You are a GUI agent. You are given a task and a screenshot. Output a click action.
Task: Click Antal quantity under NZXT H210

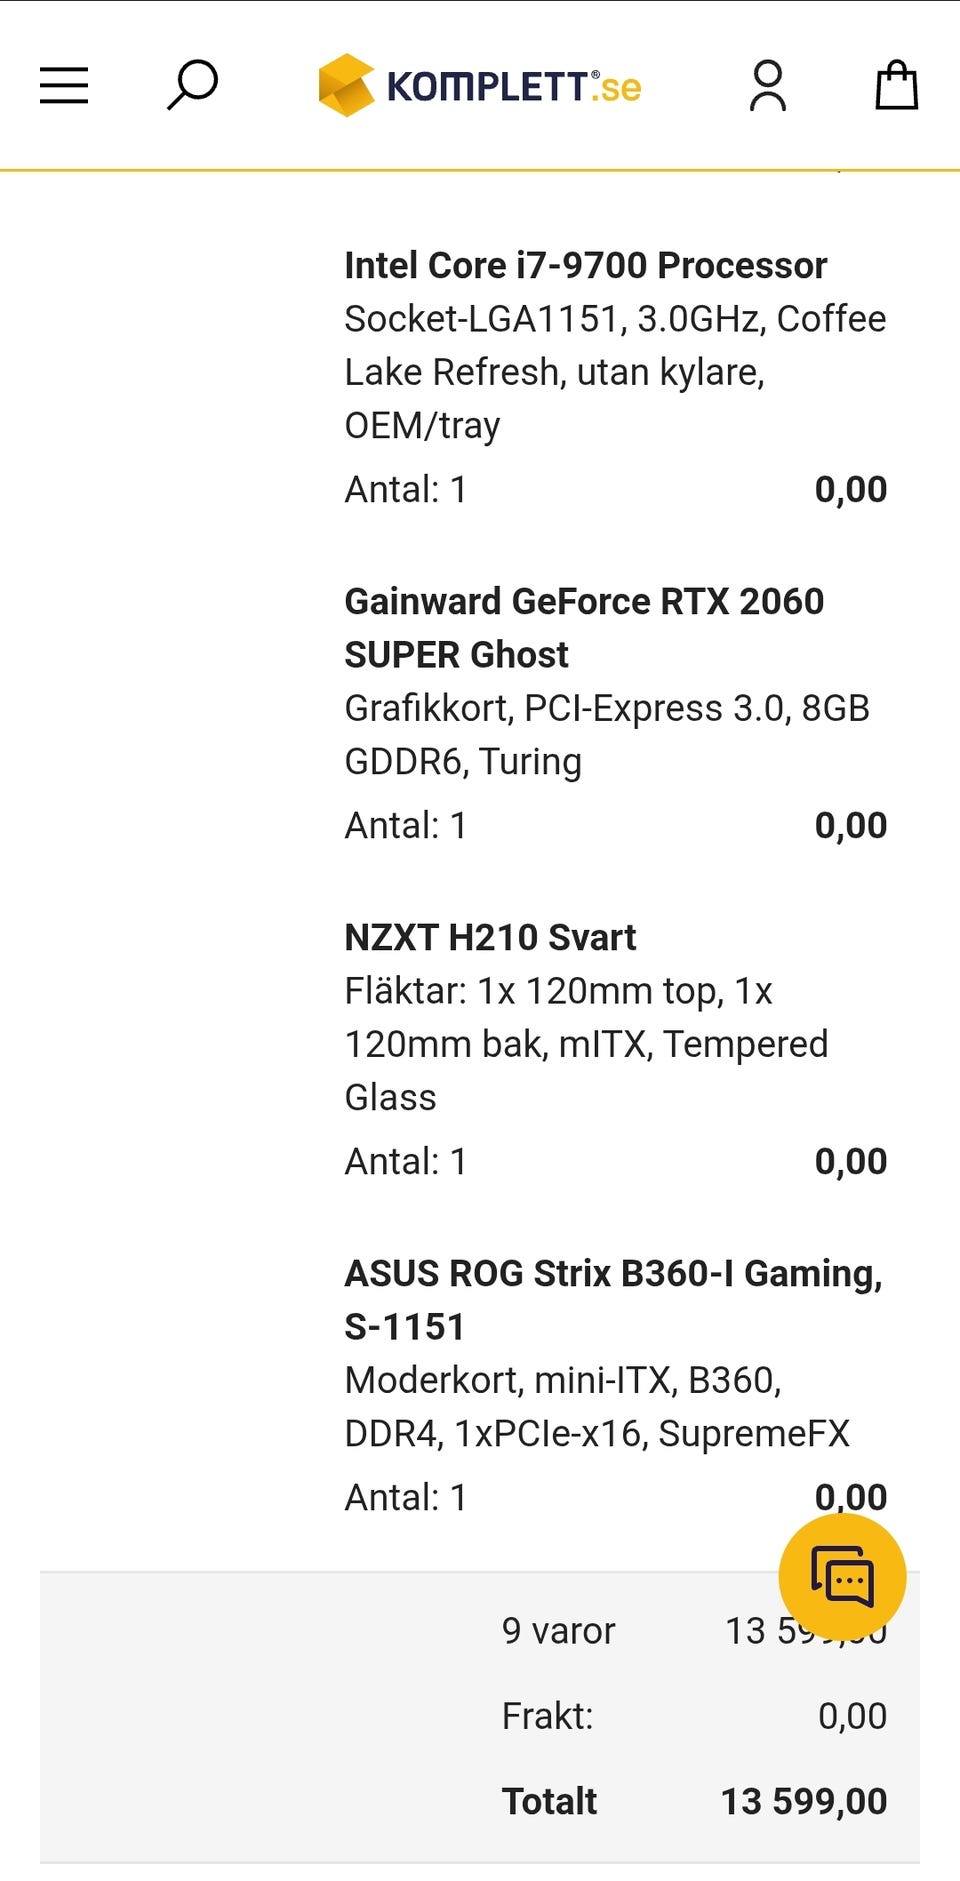[405, 1162]
